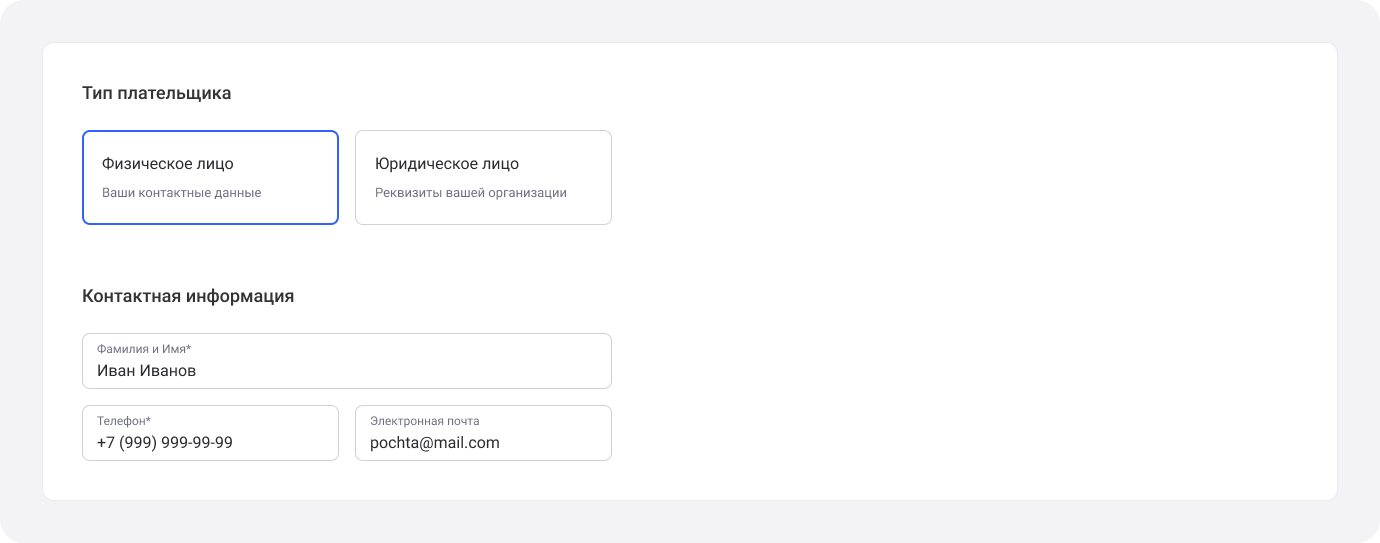Click the Реквизиты вашей организации subtitle
This screenshot has width=1380, height=543.
470,193
